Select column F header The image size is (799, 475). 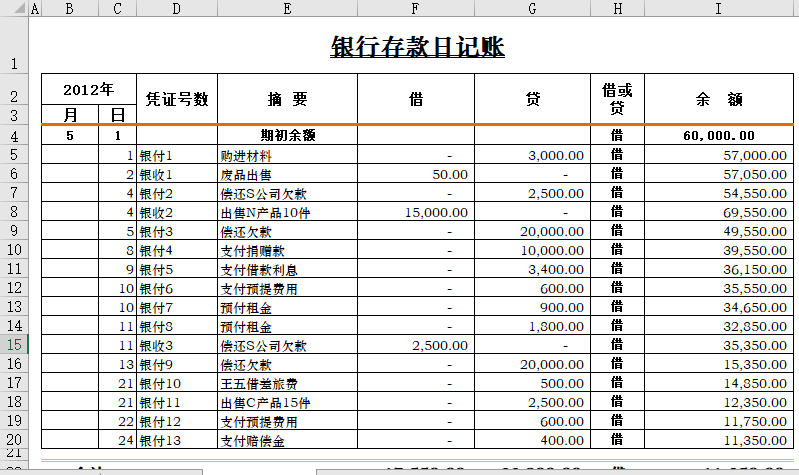(416, 9)
